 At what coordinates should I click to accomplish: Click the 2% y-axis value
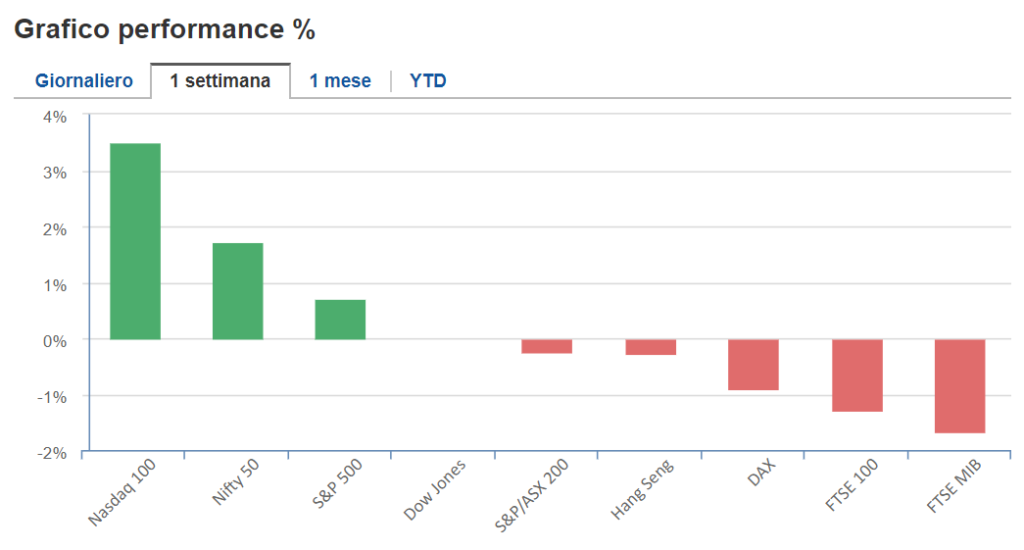[x=55, y=229]
